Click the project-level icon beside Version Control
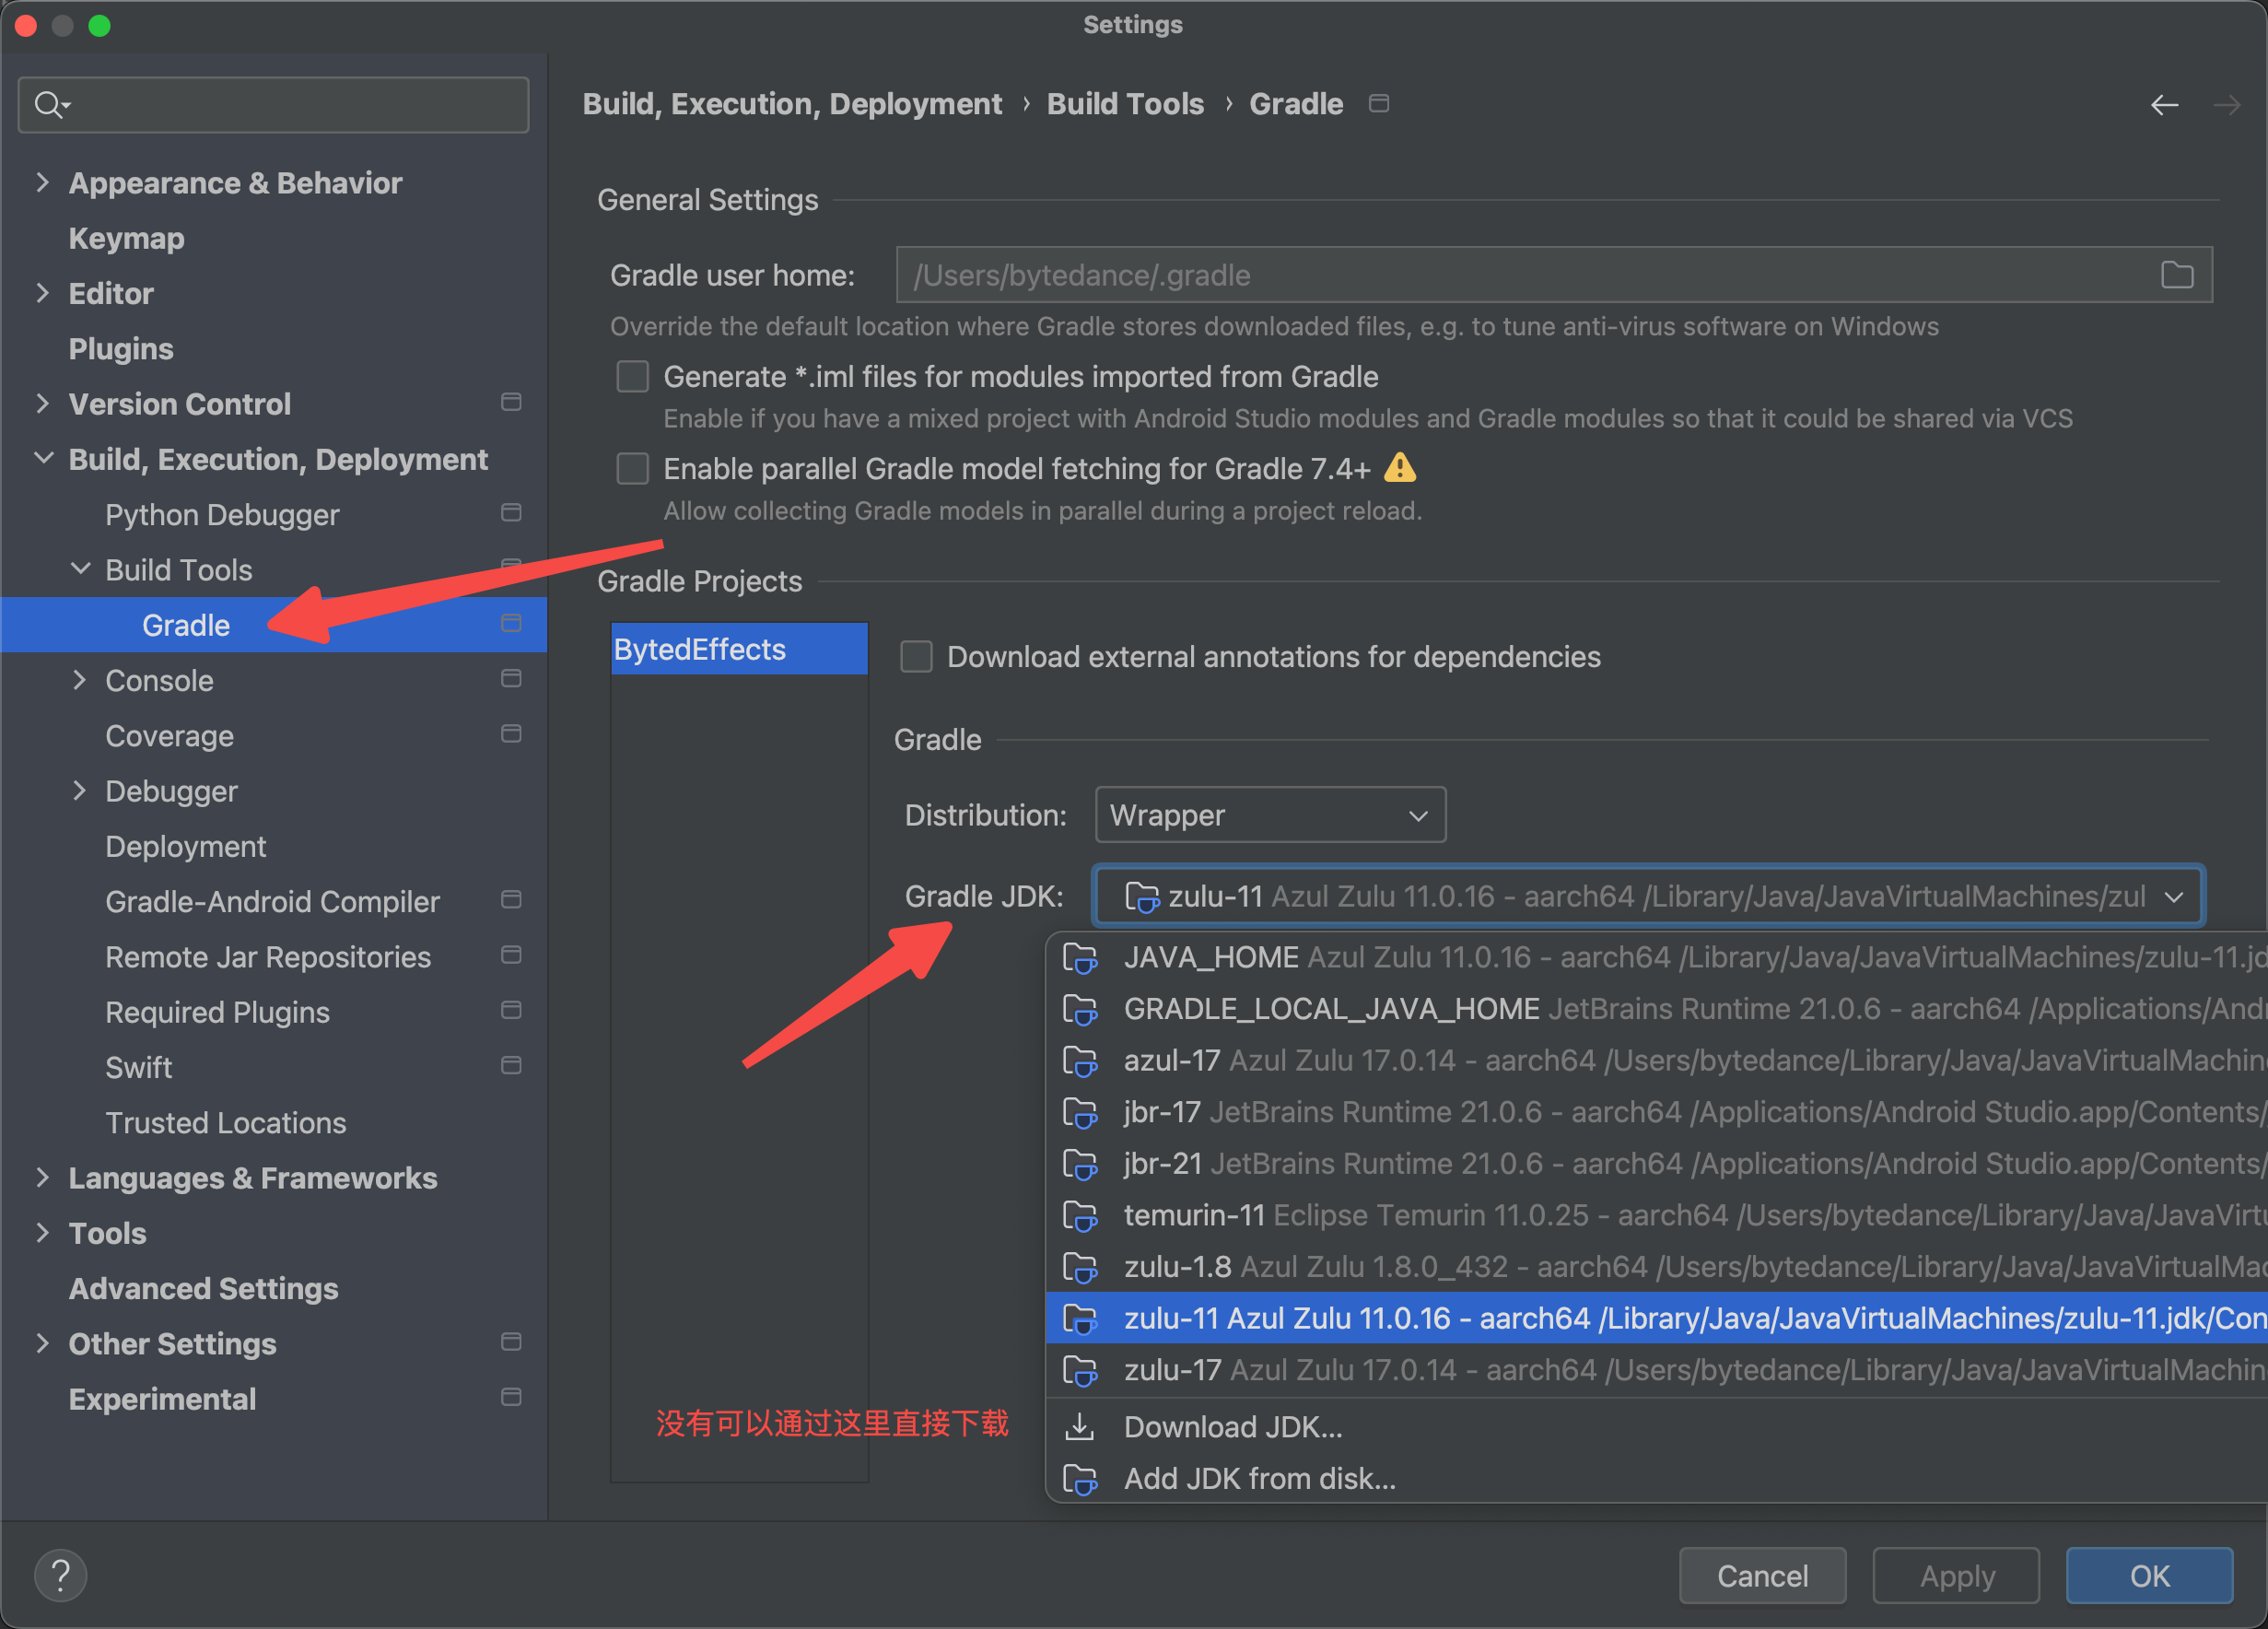Viewport: 2268px width, 1629px height. click(511, 403)
